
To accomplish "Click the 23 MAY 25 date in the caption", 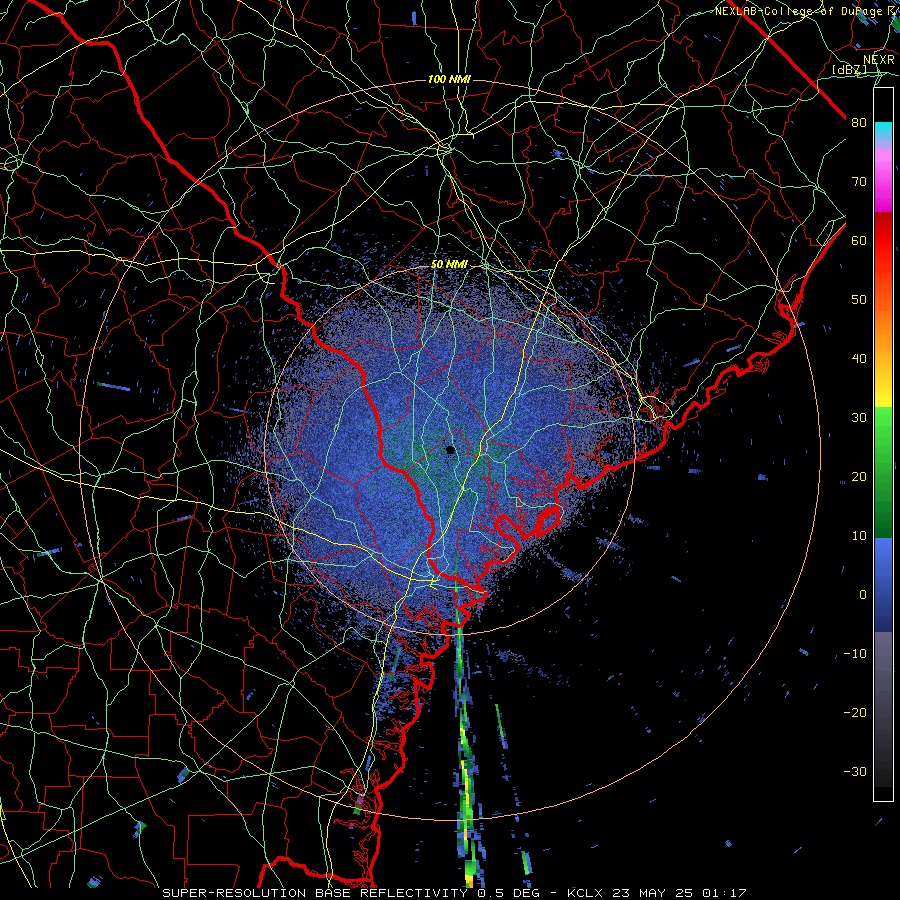I will [x=652, y=893].
